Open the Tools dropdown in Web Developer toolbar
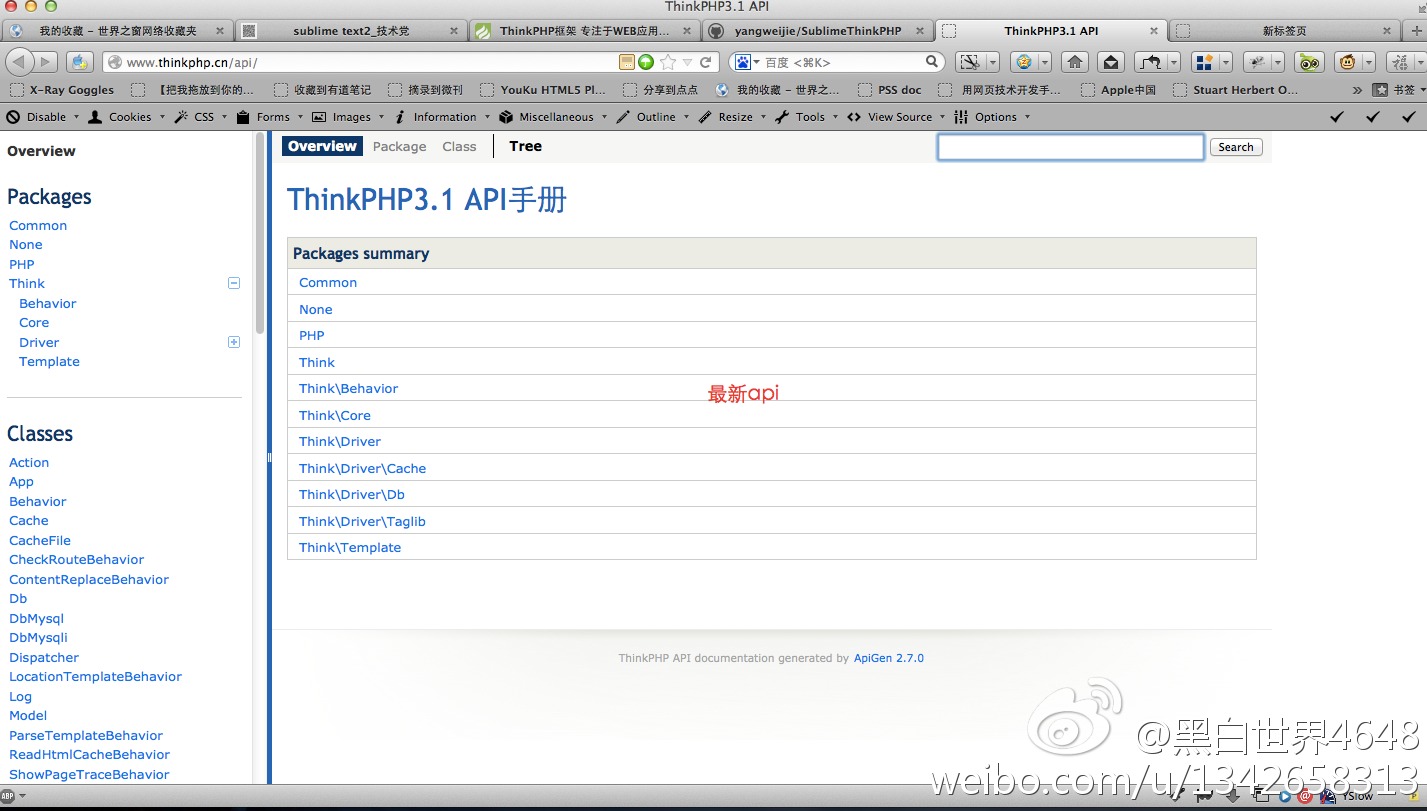Image resolution: width=1427 pixels, height=811 pixels. [x=805, y=117]
